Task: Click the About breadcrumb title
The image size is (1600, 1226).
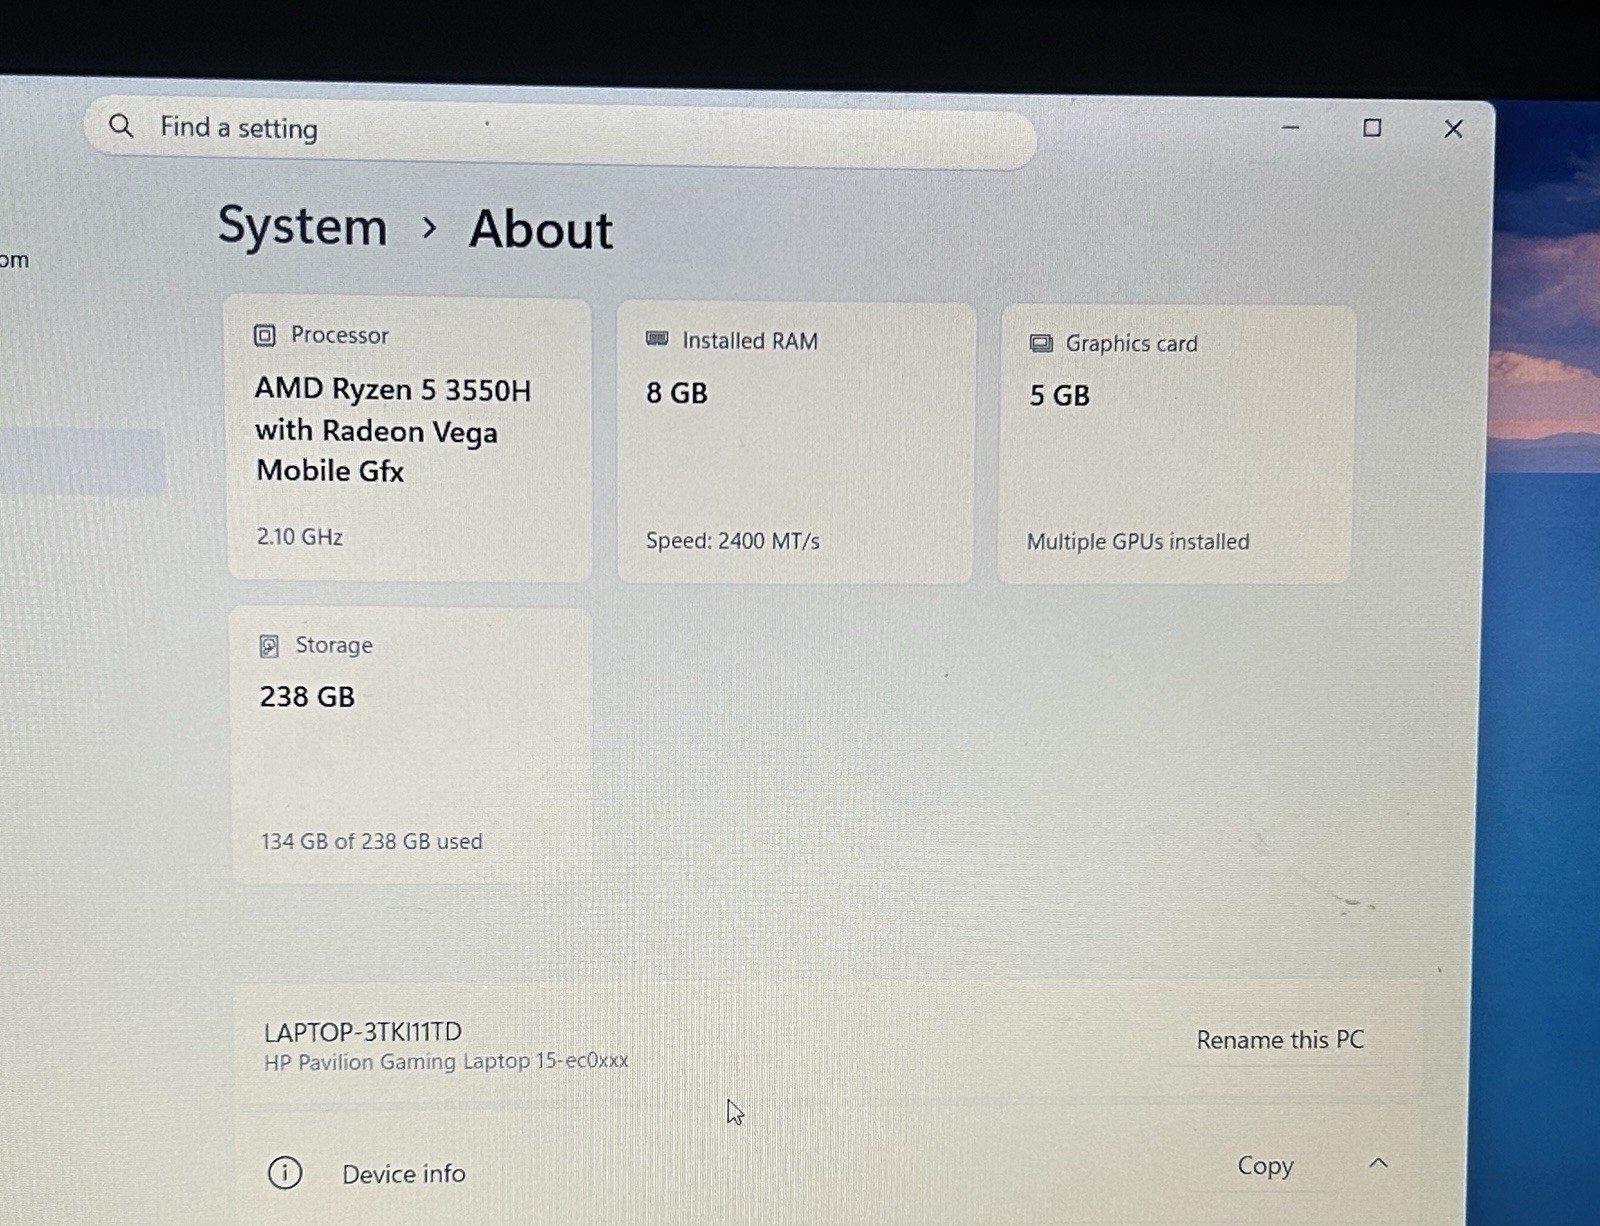Action: tap(541, 229)
